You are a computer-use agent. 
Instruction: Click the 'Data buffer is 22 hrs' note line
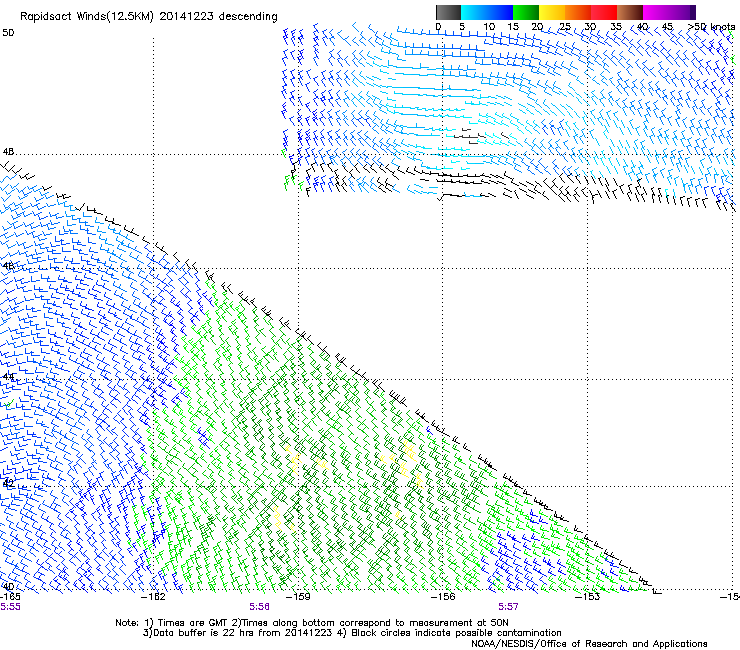pyautogui.click(x=352, y=633)
